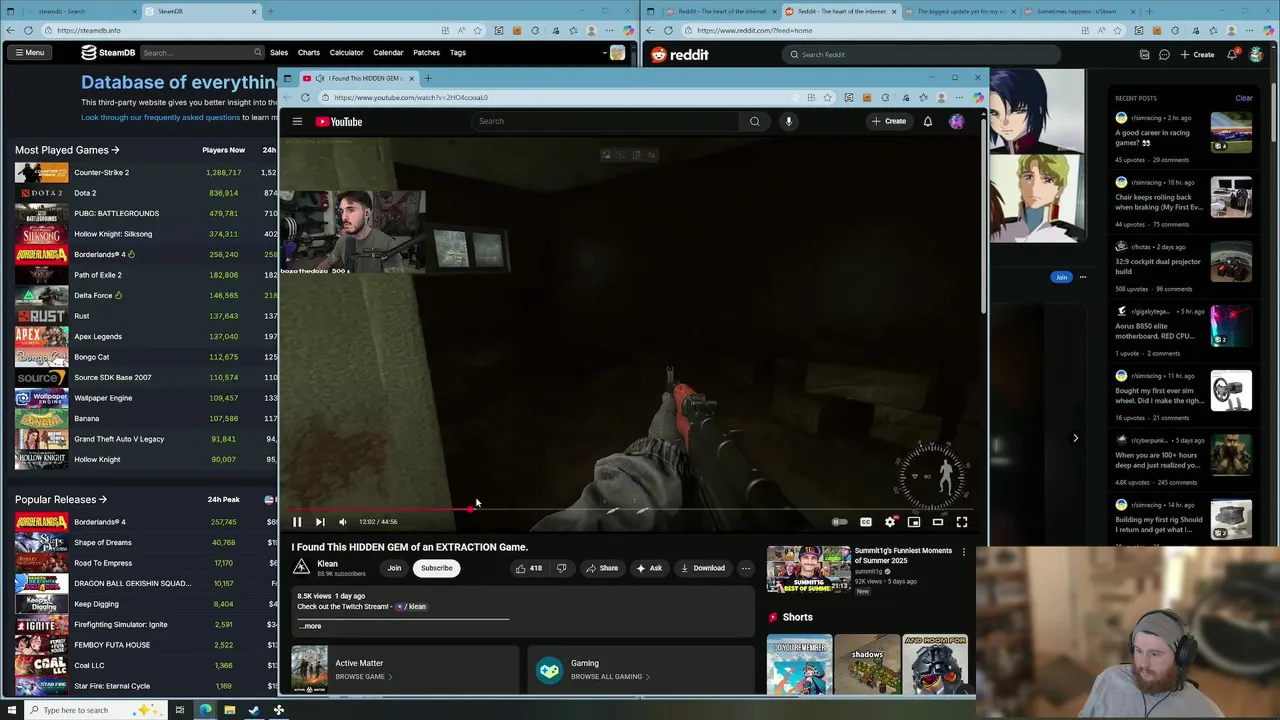
Task: Advance Reddit image carousel with next arrow
Action: point(1075,438)
